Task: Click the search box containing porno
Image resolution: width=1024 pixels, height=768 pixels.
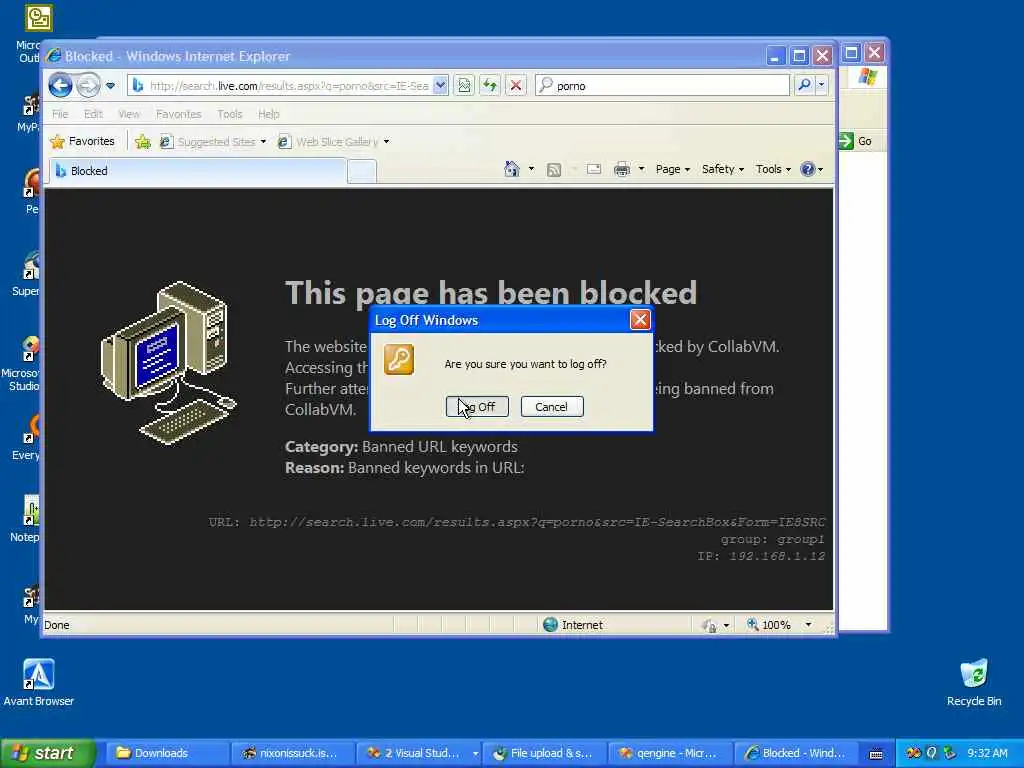Action: coord(662,86)
